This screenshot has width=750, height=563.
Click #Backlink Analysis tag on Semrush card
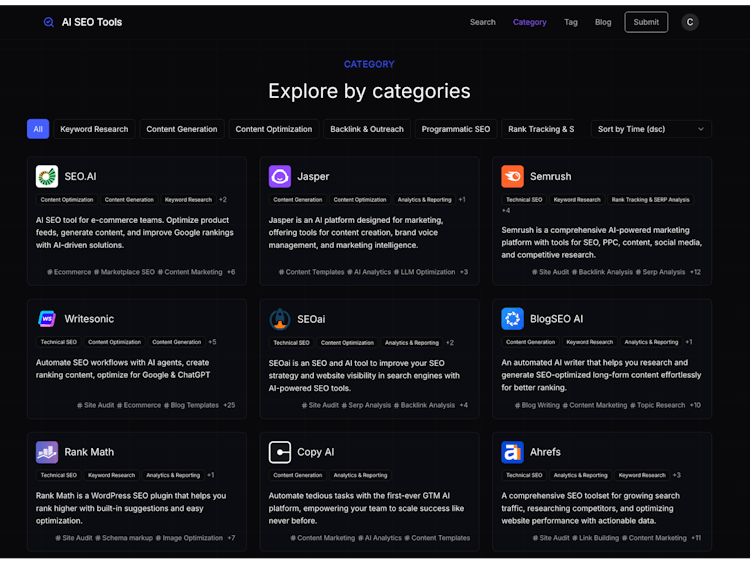coord(602,272)
